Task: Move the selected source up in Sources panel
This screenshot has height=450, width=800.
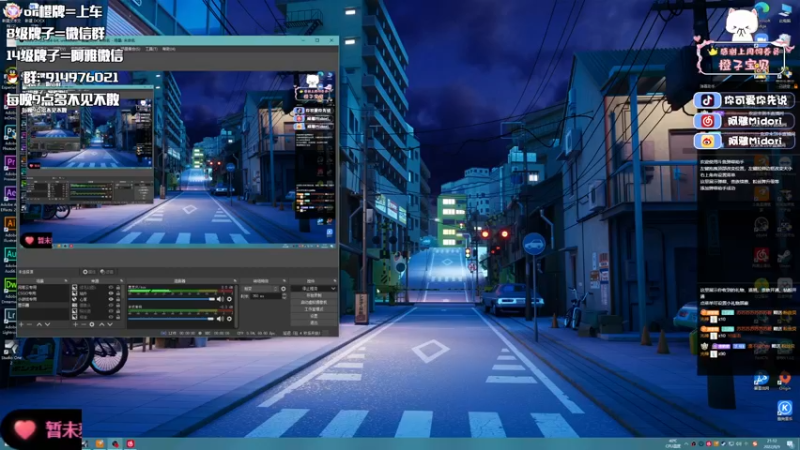Action: pyautogui.click(x=102, y=324)
